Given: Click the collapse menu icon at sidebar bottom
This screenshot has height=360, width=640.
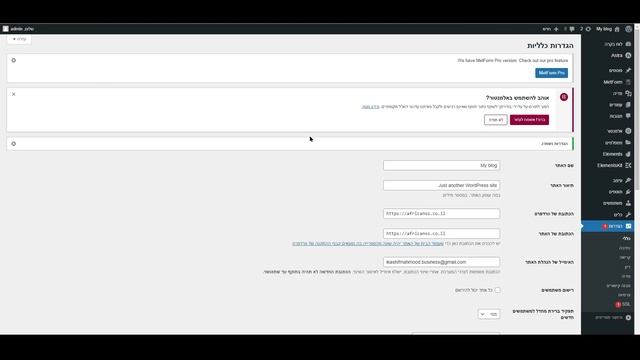Looking at the screenshot, I should point(628,317).
